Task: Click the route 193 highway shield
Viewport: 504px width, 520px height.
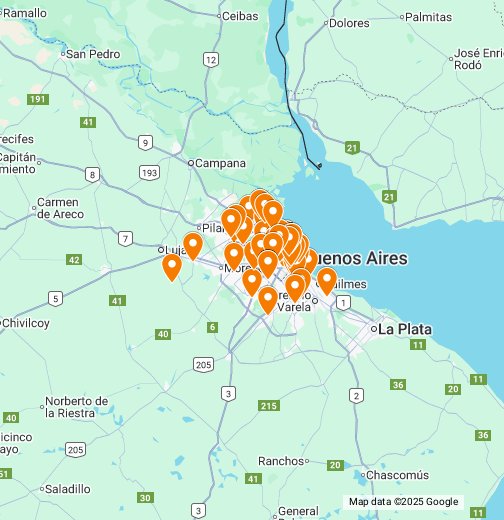Action: pyautogui.click(x=149, y=173)
